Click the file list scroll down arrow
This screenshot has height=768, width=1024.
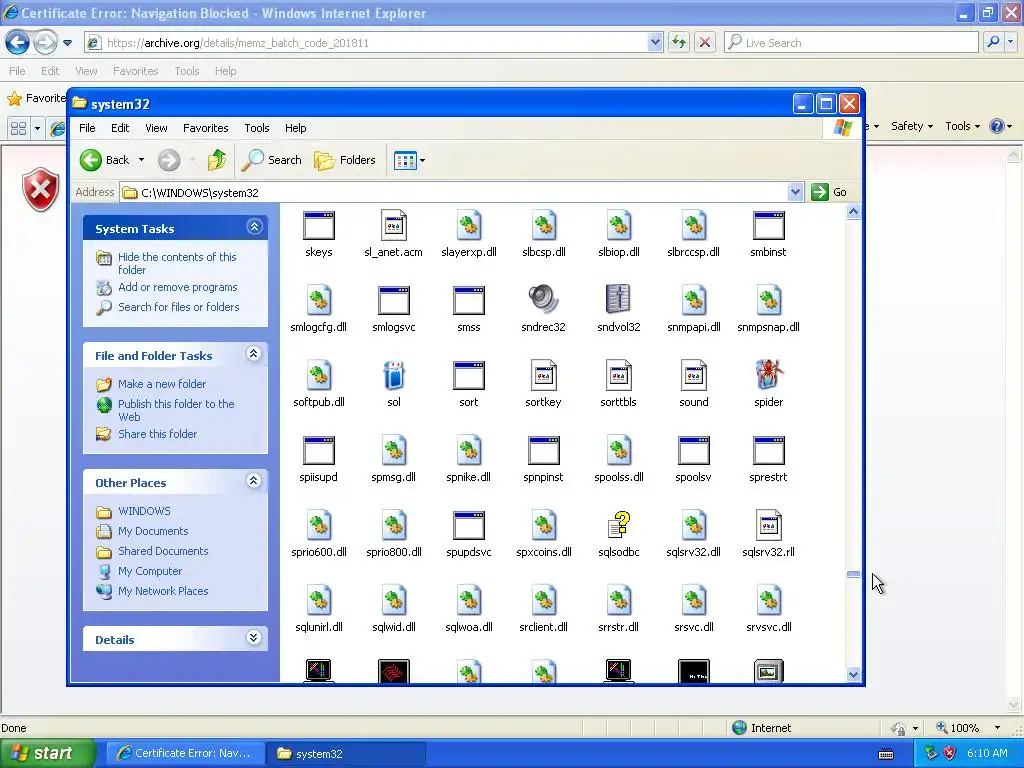pyautogui.click(x=853, y=675)
